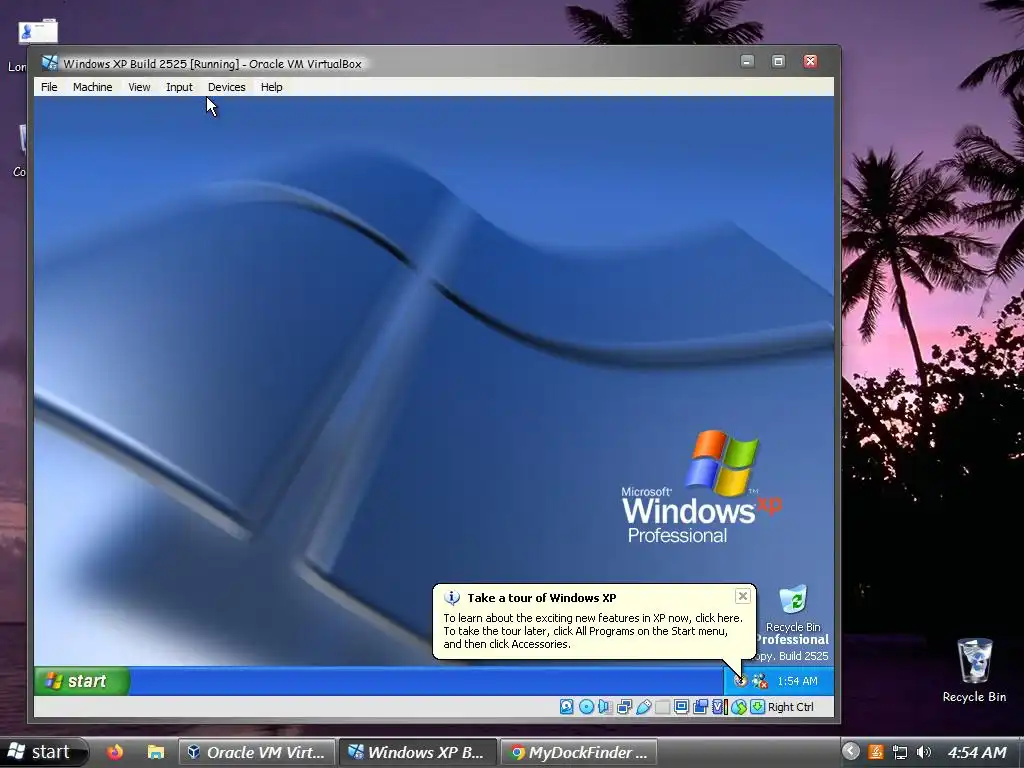Screen dimensions: 1024x768
Task: Open the Devices menu
Action: point(227,87)
